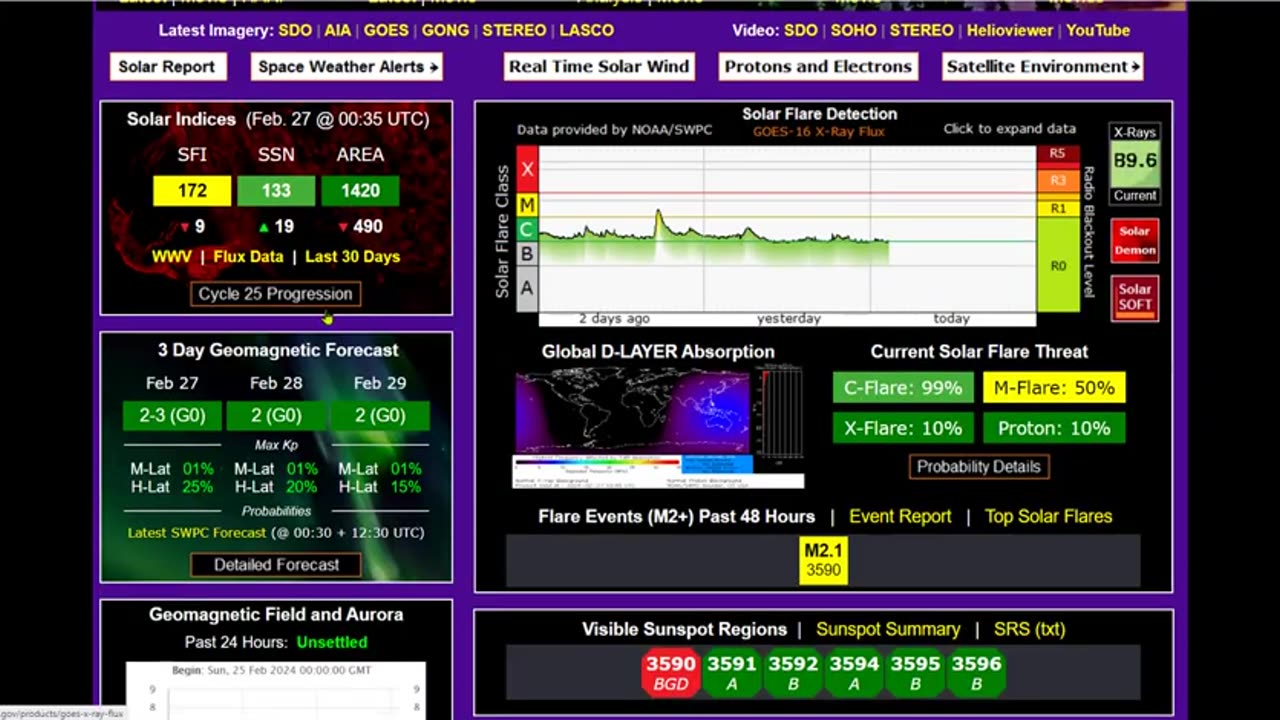Screen dimensions: 1280x720
Task: Open the Detailed Forecast button
Action: click(276, 565)
